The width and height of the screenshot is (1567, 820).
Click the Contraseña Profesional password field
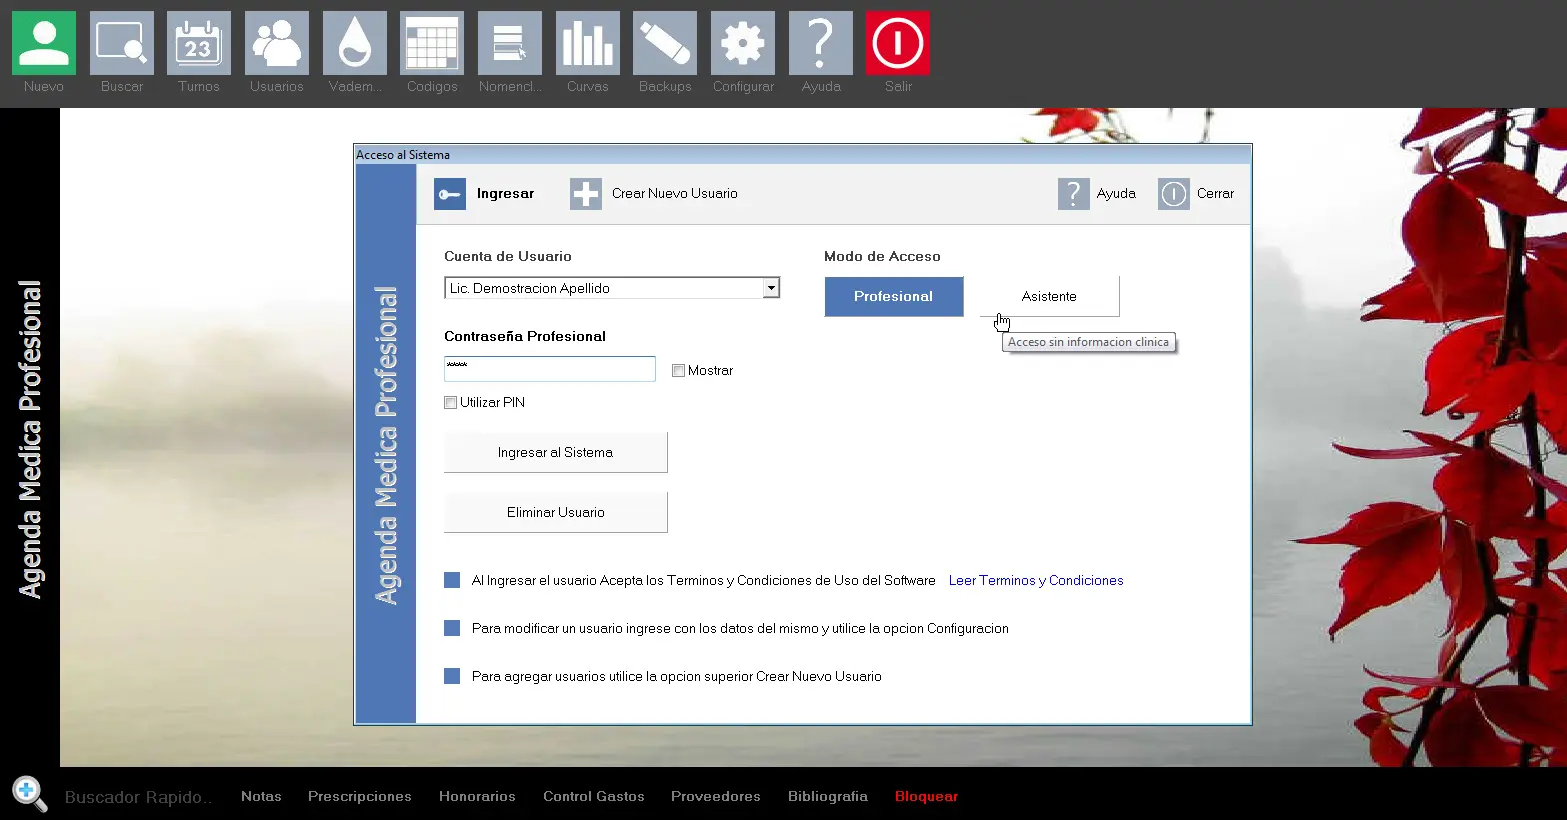coord(550,369)
